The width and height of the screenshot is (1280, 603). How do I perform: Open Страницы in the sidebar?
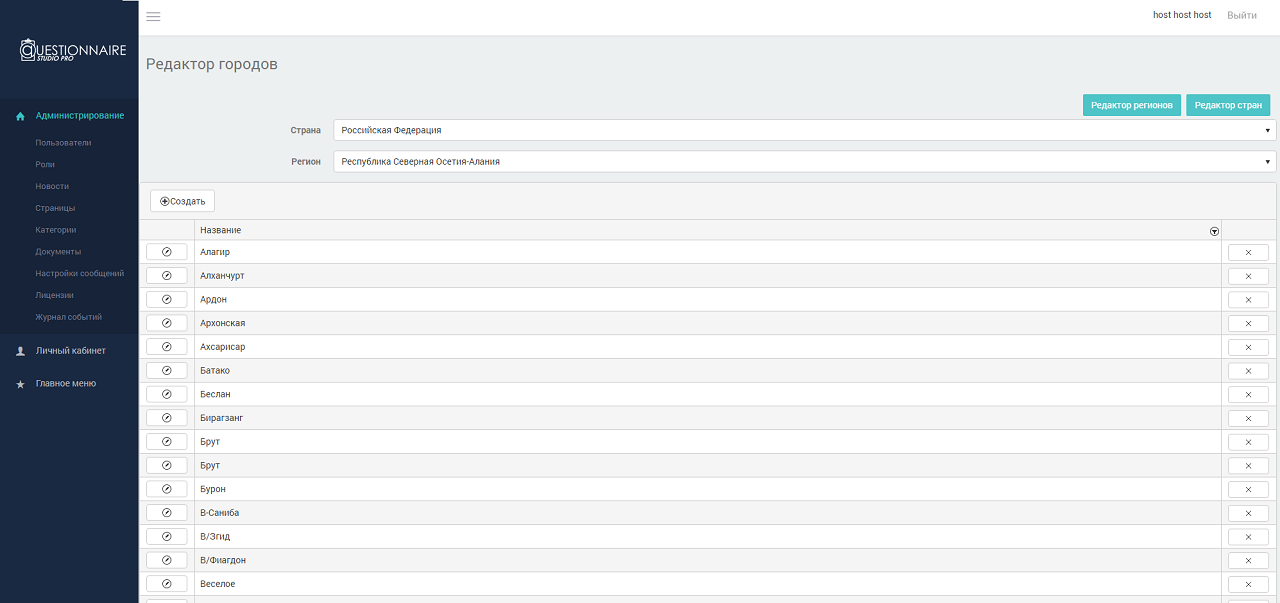point(55,208)
